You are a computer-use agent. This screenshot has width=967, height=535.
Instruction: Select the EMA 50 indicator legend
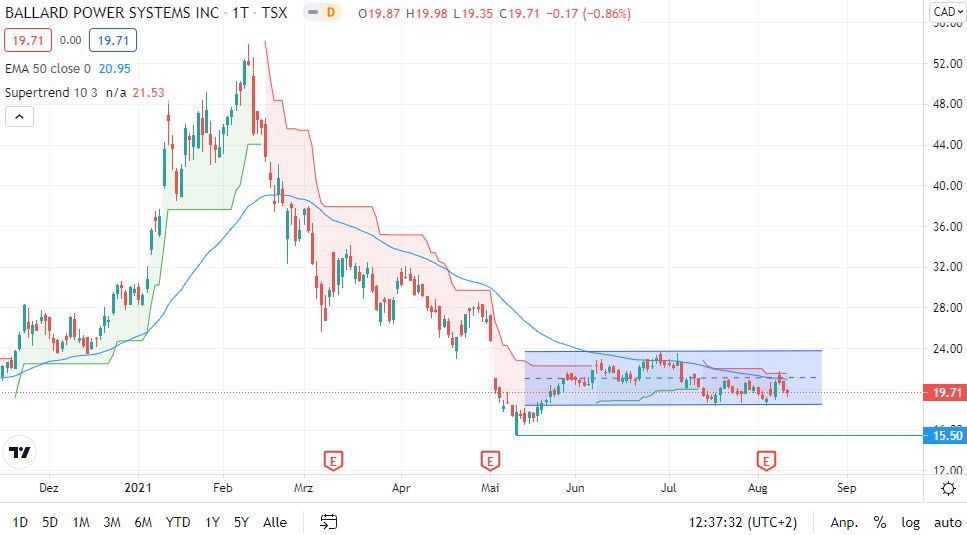(48, 68)
